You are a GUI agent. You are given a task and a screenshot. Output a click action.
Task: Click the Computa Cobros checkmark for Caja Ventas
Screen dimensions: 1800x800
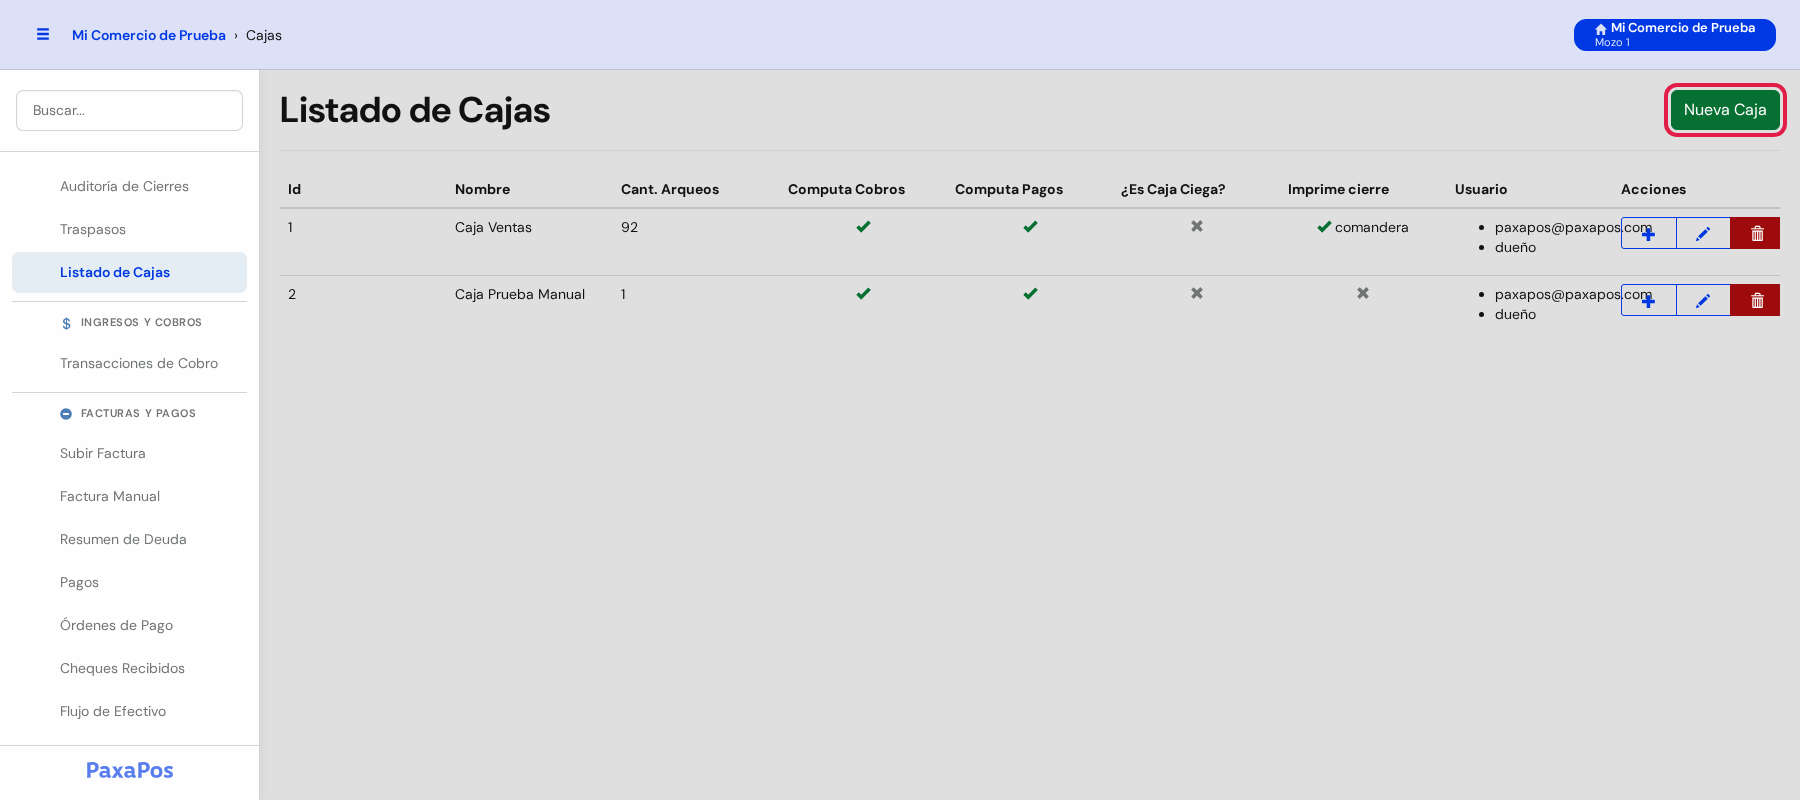(x=863, y=227)
